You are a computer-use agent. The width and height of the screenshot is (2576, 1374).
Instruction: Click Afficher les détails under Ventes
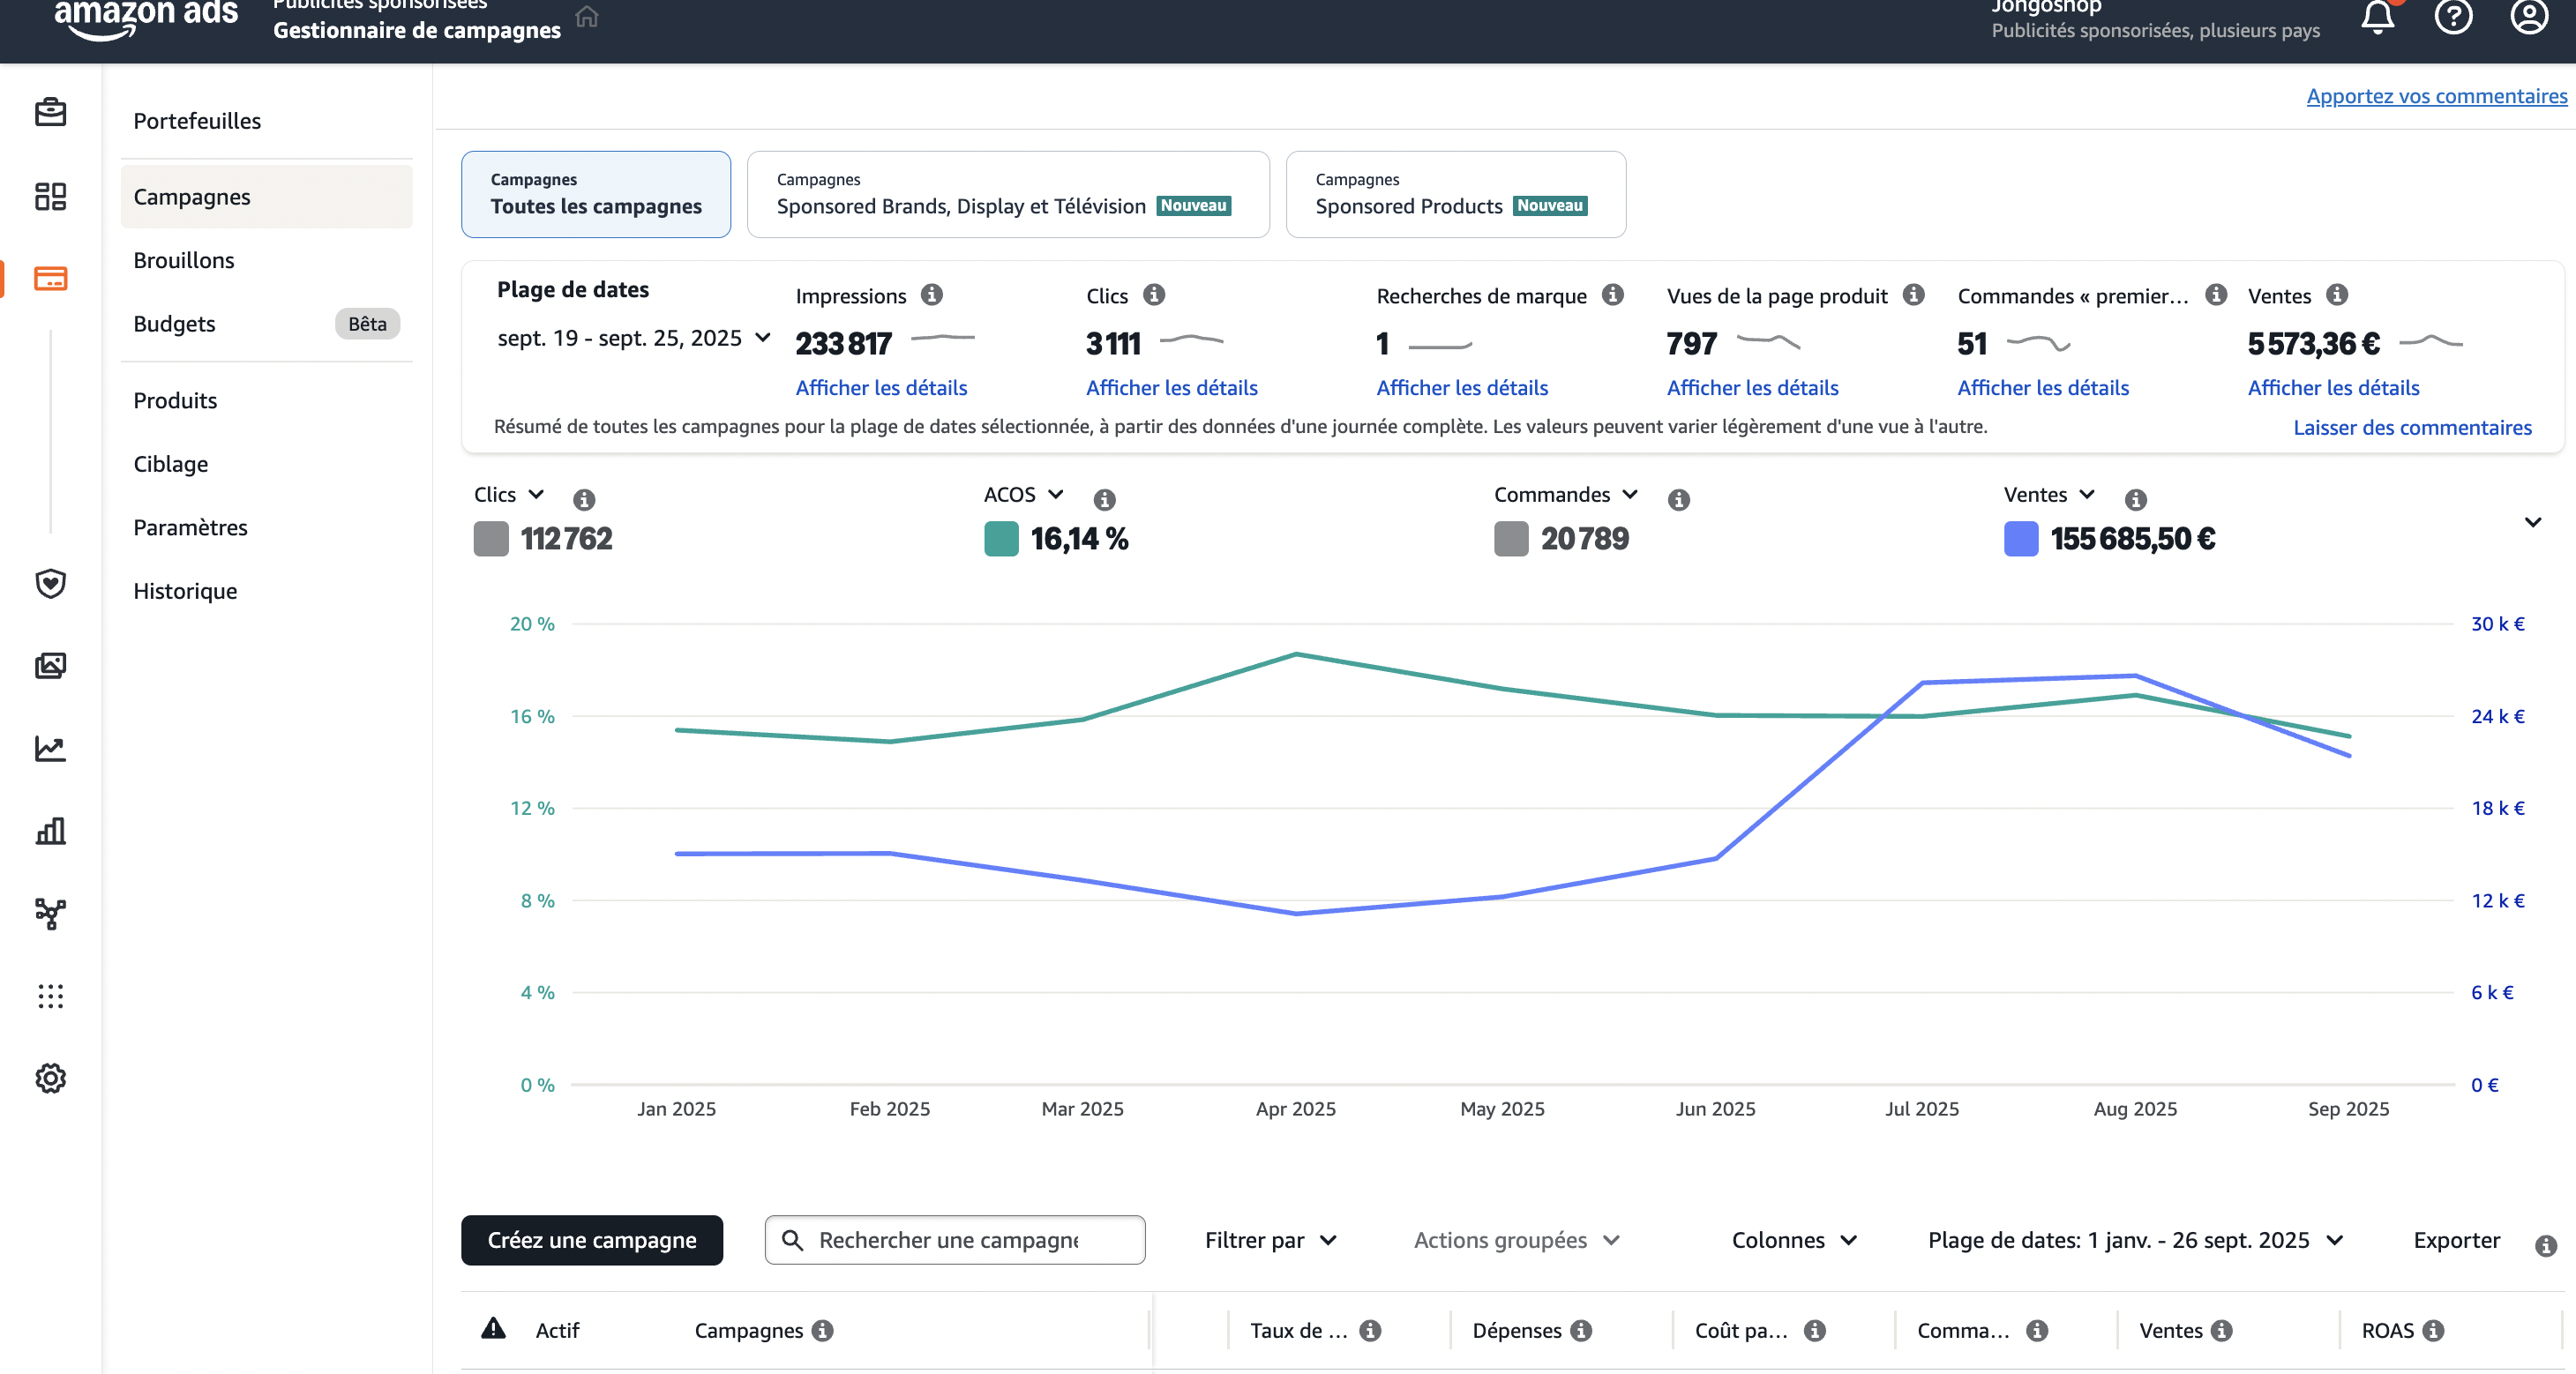(x=2333, y=388)
